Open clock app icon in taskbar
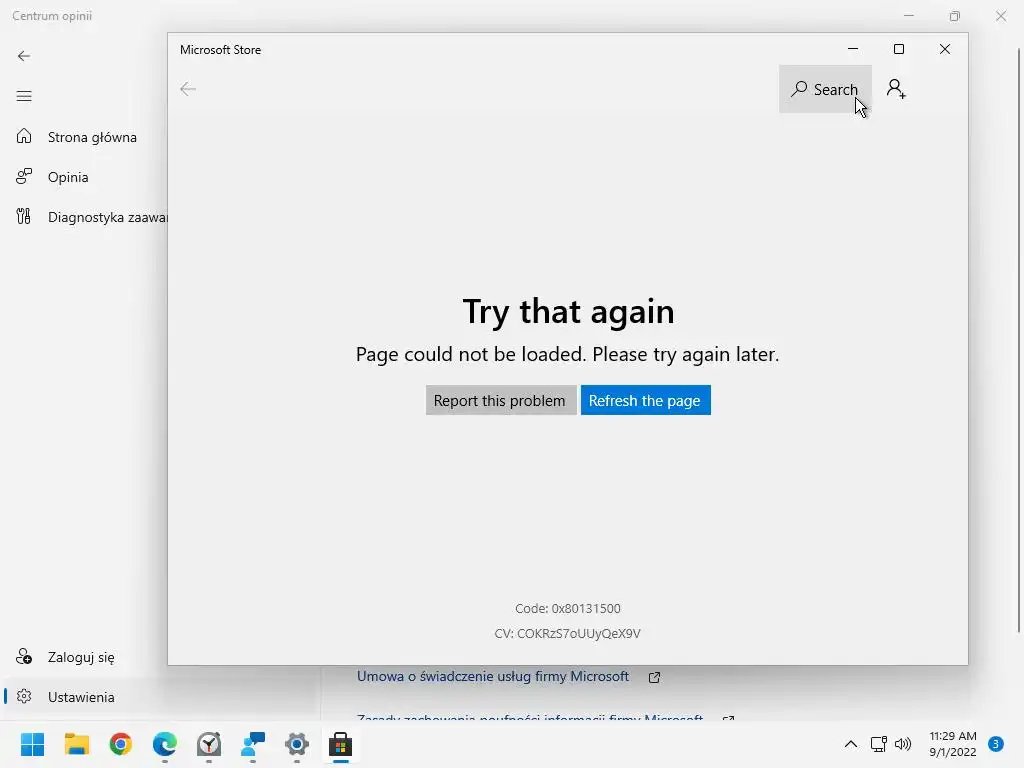Image resolution: width=1024 pixels, height=768 pixels. [x=209, y=744]
